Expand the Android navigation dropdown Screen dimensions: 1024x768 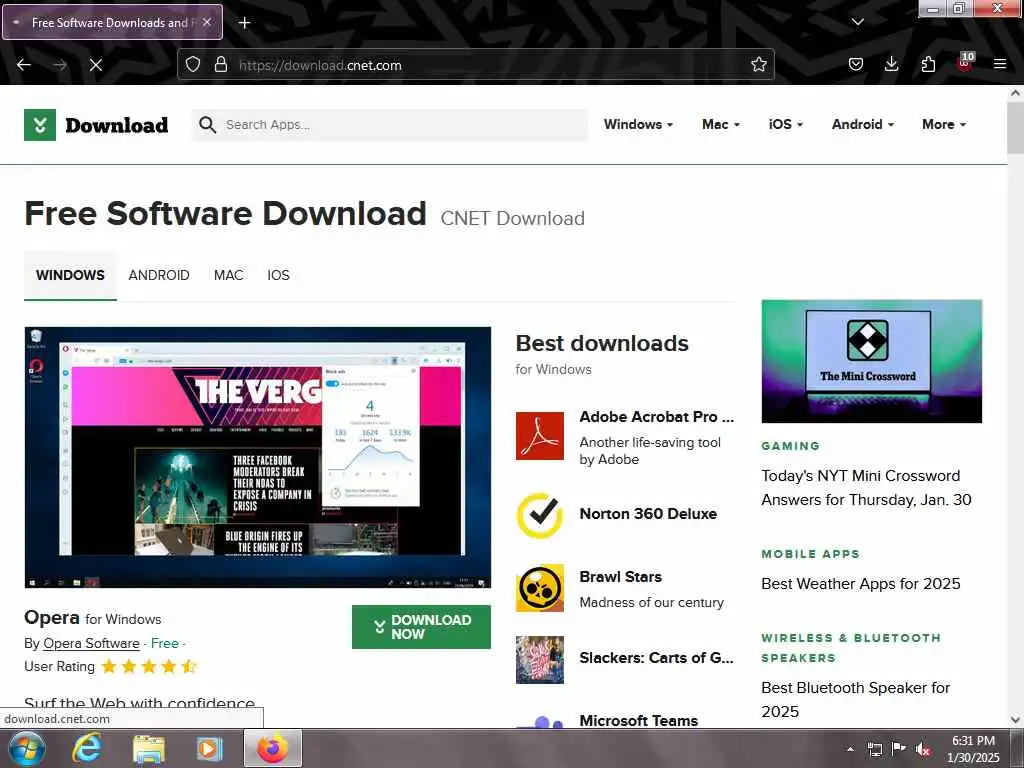[x=863, y=124]
